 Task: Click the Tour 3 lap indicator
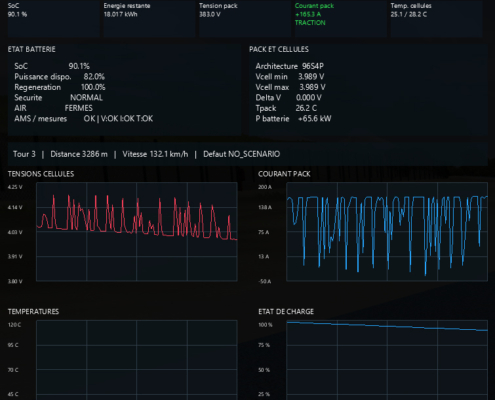pyautogui.click(x=24, y=154)
